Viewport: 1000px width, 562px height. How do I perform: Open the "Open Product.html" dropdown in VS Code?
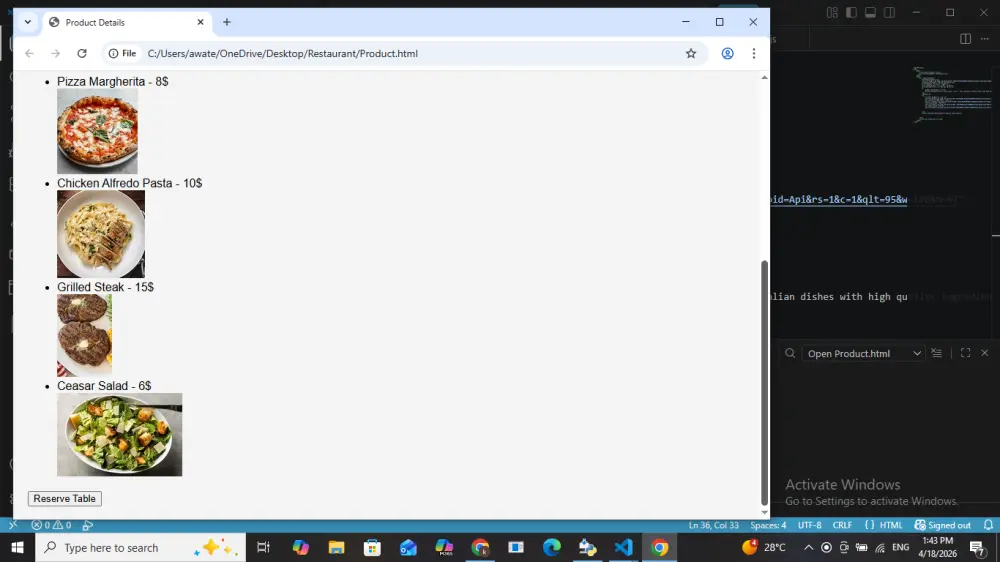point(864,353)
